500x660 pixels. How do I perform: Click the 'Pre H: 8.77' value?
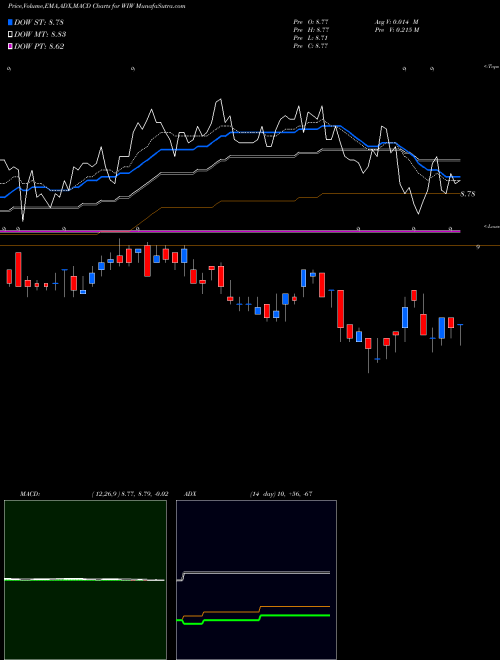tap(311, 30)
